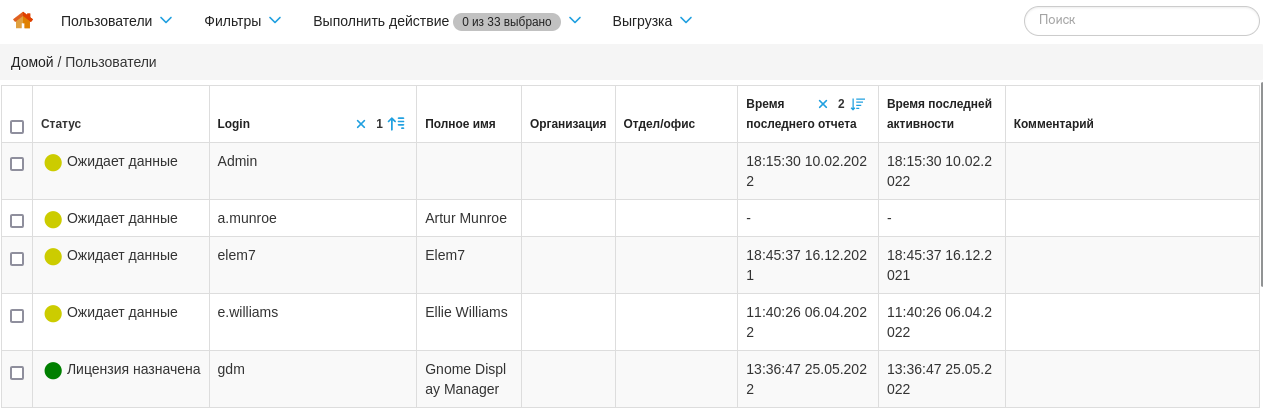1263x408 pixels.
Task: Expand the Фильтры dropdown
Action: (242, 21)
